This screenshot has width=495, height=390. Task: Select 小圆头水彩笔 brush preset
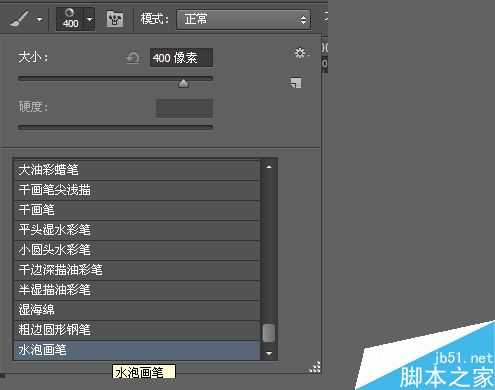137,250
